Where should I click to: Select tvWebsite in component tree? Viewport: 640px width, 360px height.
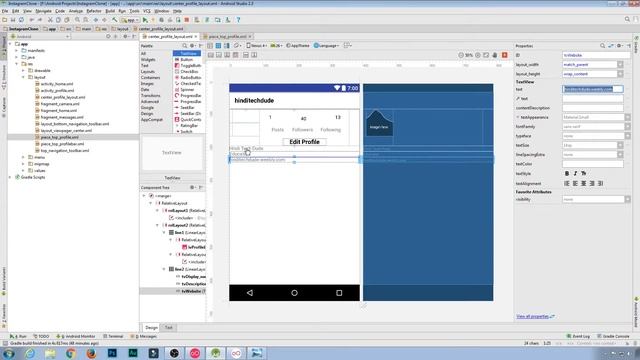[191, 291]
